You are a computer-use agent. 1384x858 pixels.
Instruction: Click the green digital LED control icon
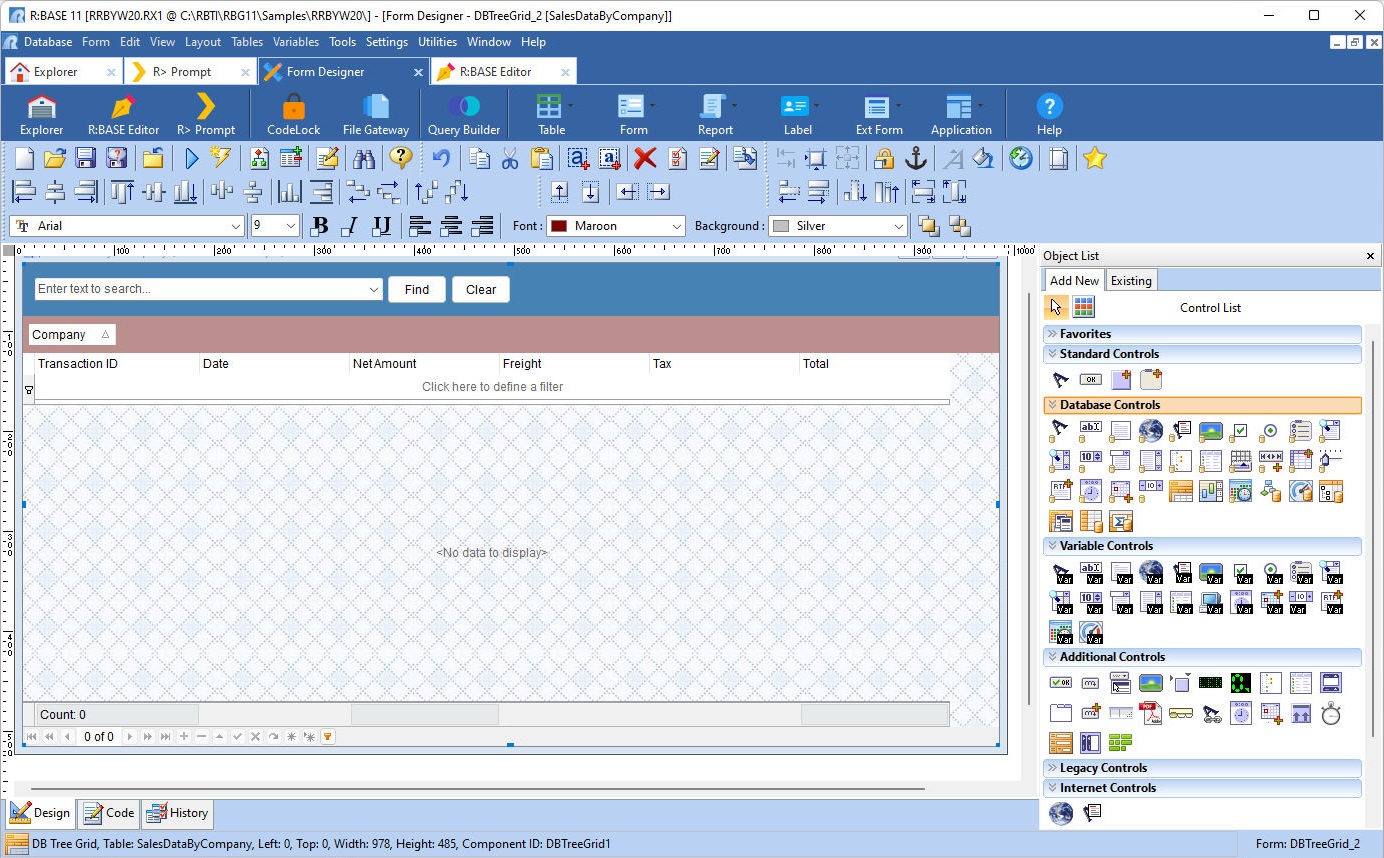(1240, 683)
